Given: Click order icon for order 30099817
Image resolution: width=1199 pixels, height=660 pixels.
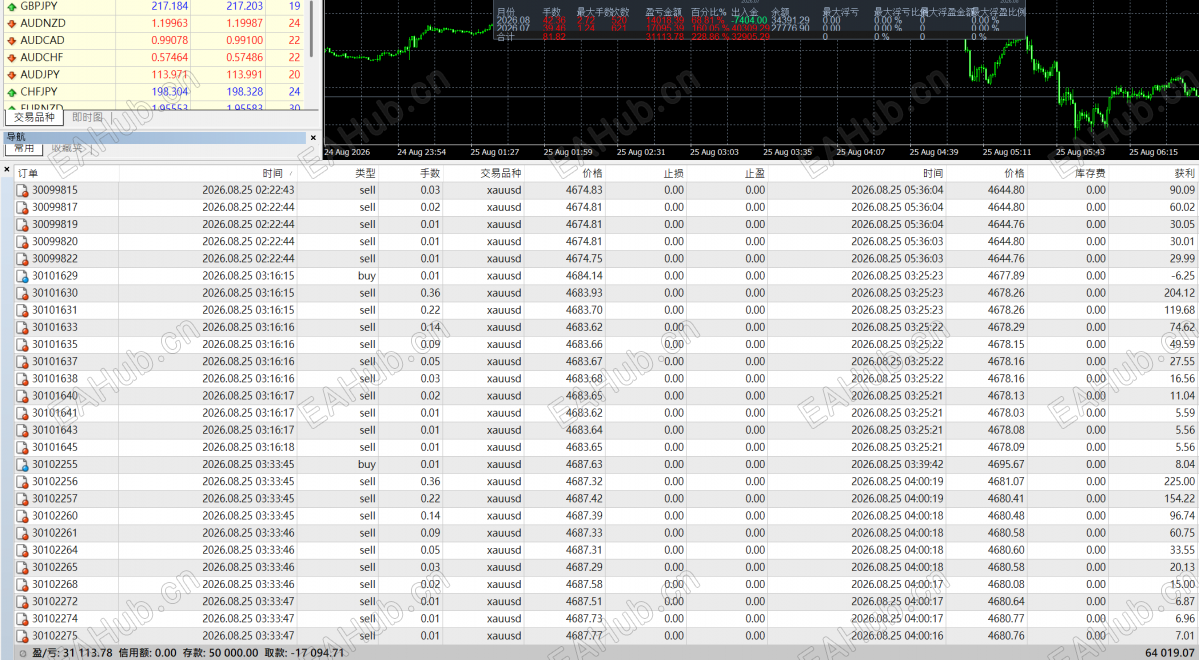Looking at the screenshot, I should coord(23,207).
